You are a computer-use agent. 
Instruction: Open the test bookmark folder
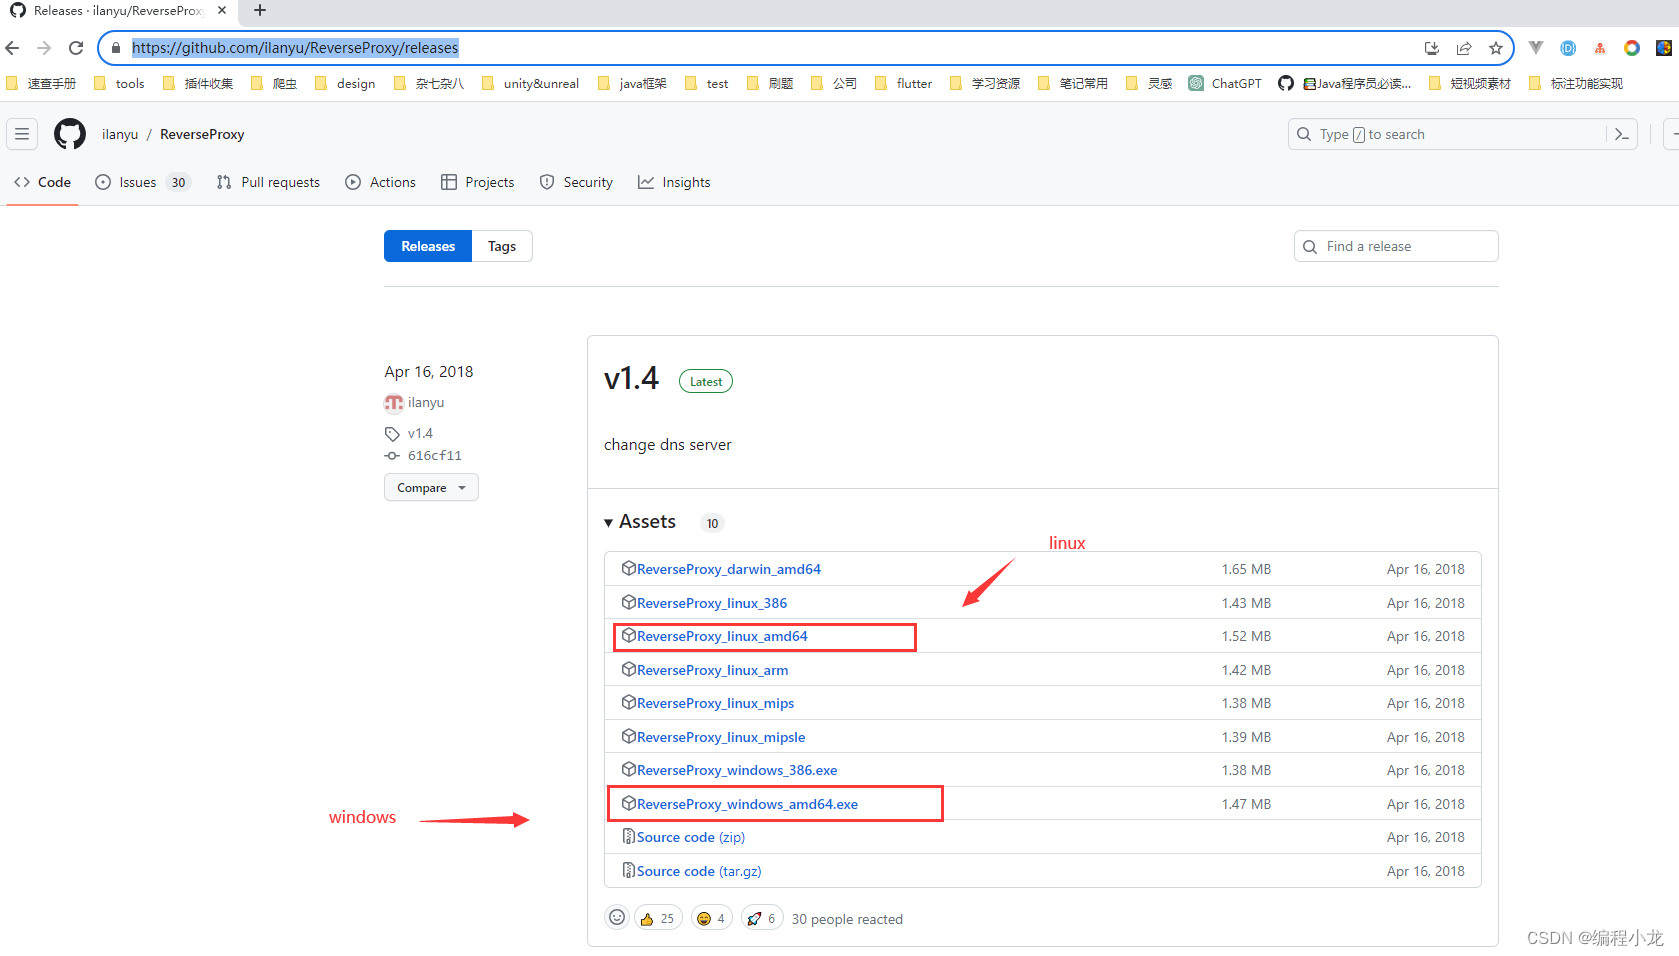pyautogui.click(x=707, y=83)
